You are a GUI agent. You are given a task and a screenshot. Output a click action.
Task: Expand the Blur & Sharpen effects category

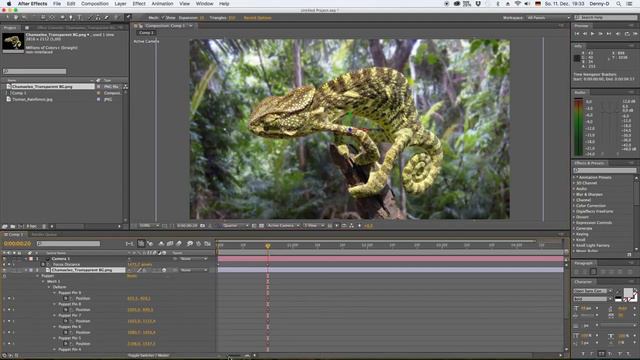(x=573, y=195)
